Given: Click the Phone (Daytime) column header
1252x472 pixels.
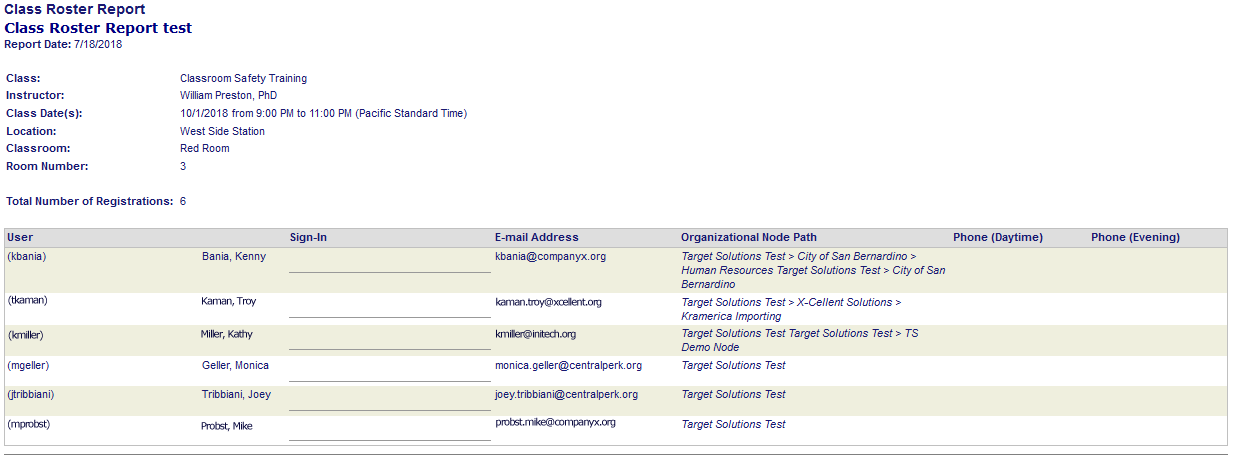Looking at the screenshot, I should 997,237.
